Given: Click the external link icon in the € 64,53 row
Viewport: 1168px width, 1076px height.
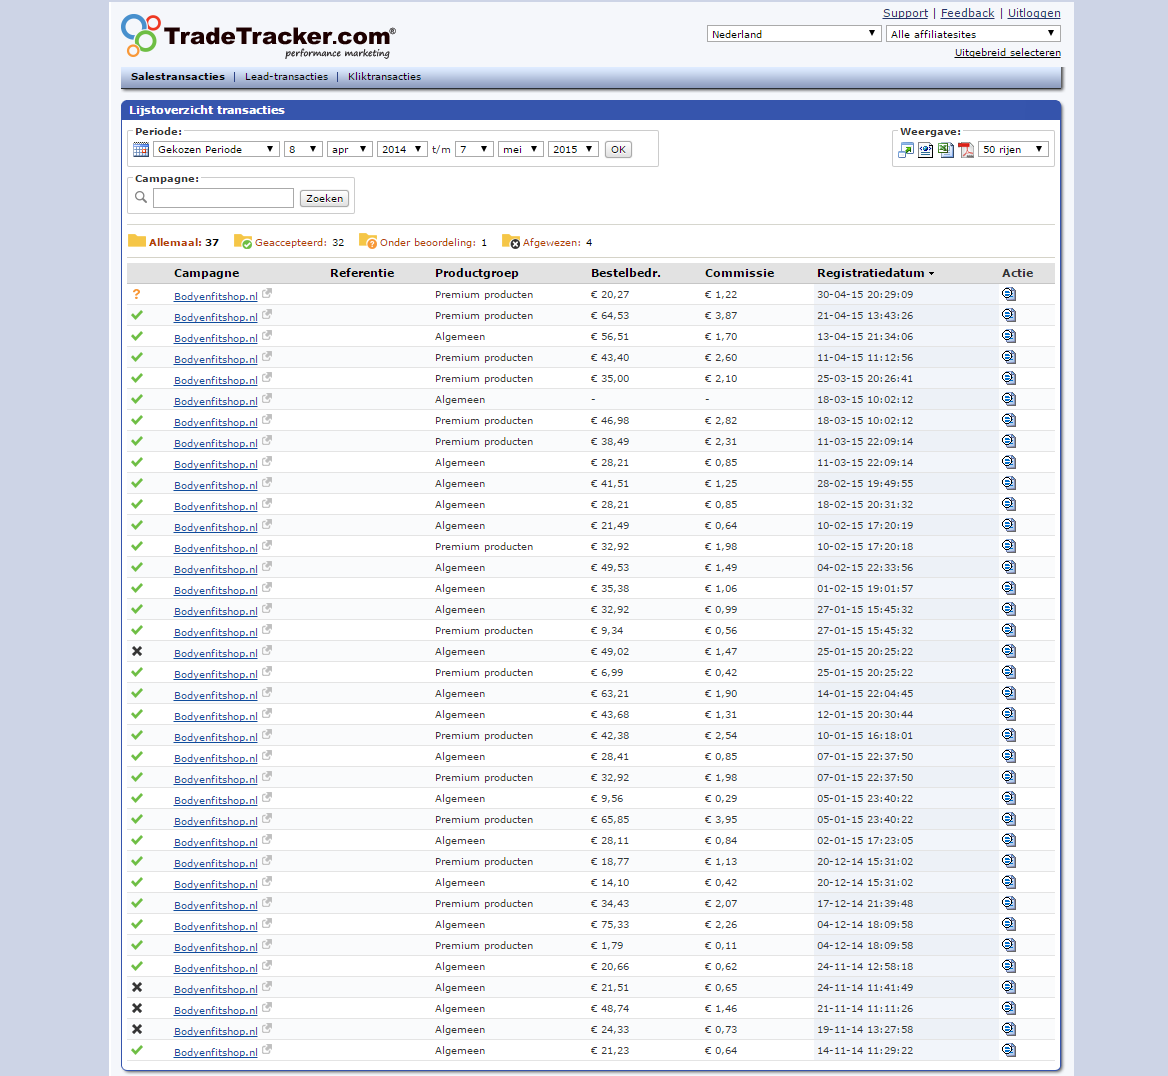Looking at the screenshot, I should pyautogui.click(x=267, y=314).
